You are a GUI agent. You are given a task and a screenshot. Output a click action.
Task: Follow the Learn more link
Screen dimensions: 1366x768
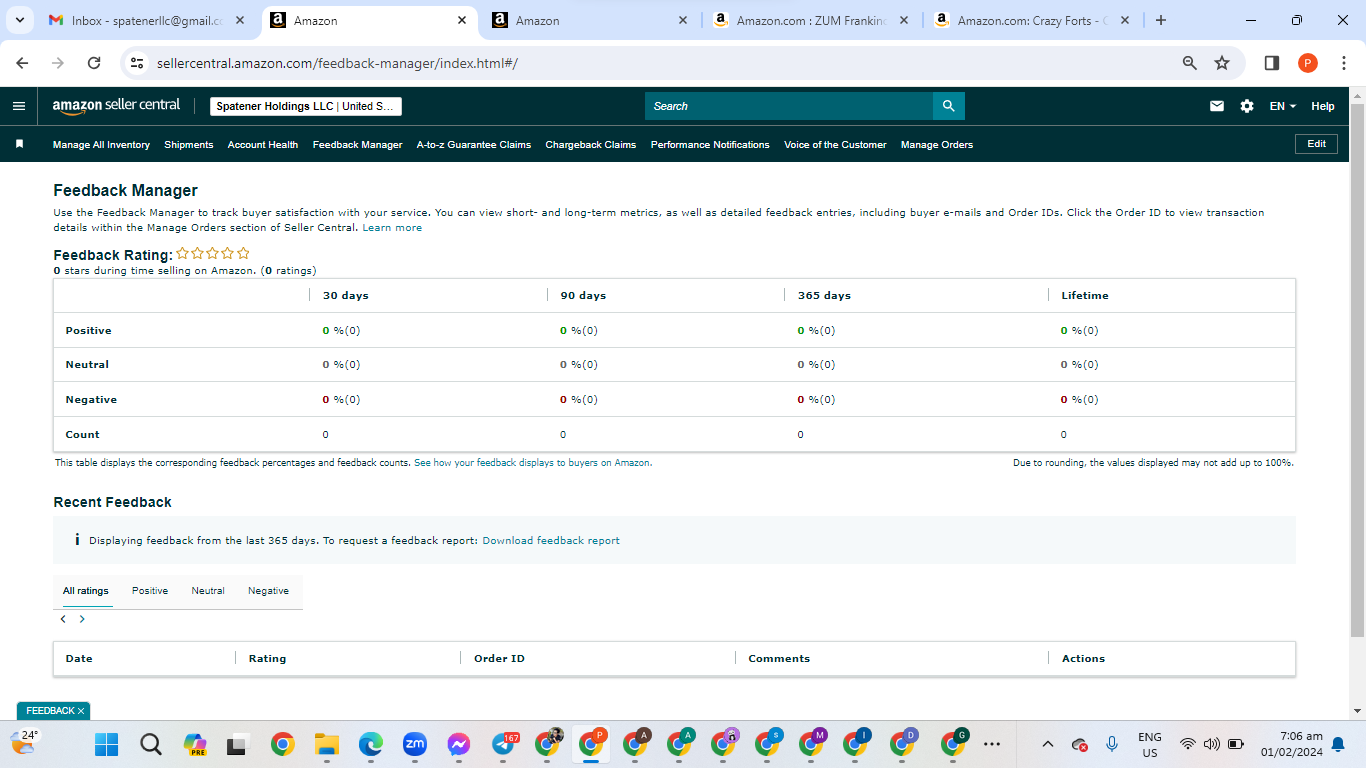point(392,228)
